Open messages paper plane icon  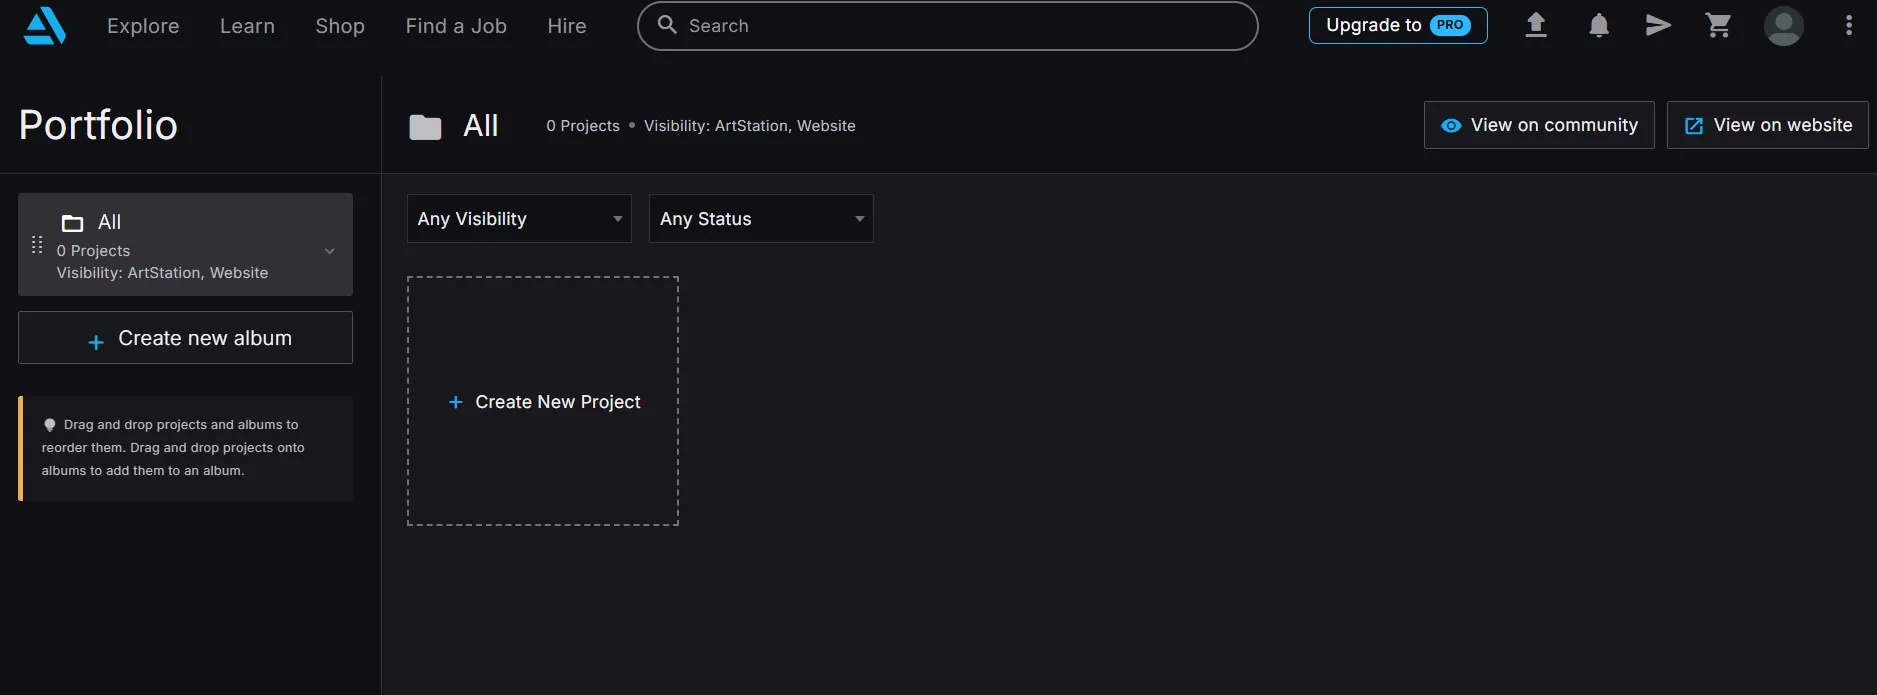click(1658, 25)
